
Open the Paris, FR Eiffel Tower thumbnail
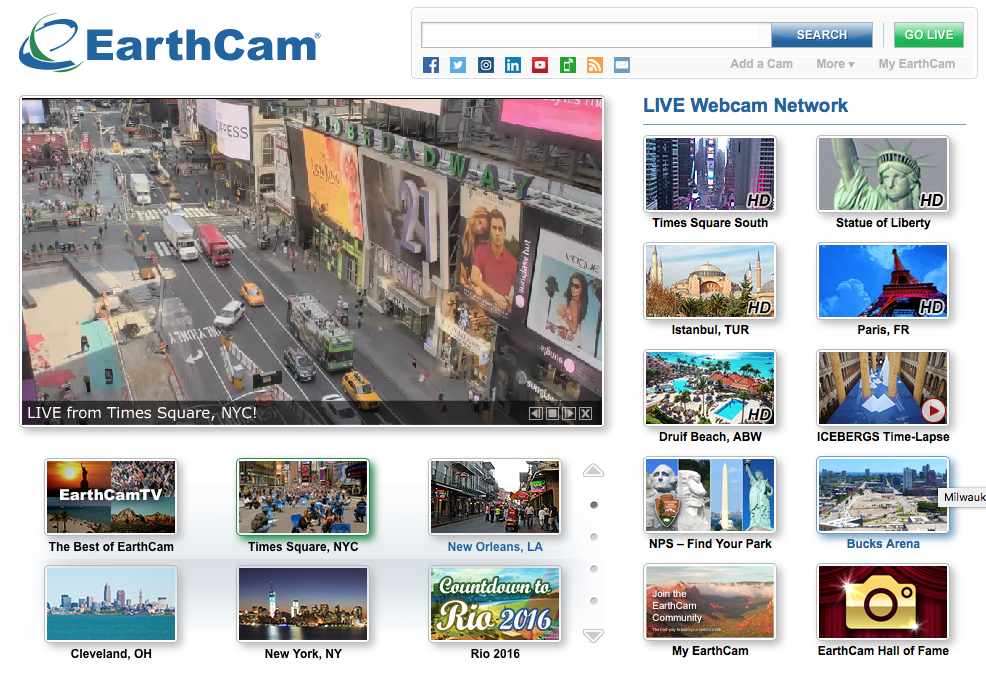[883, 280]
